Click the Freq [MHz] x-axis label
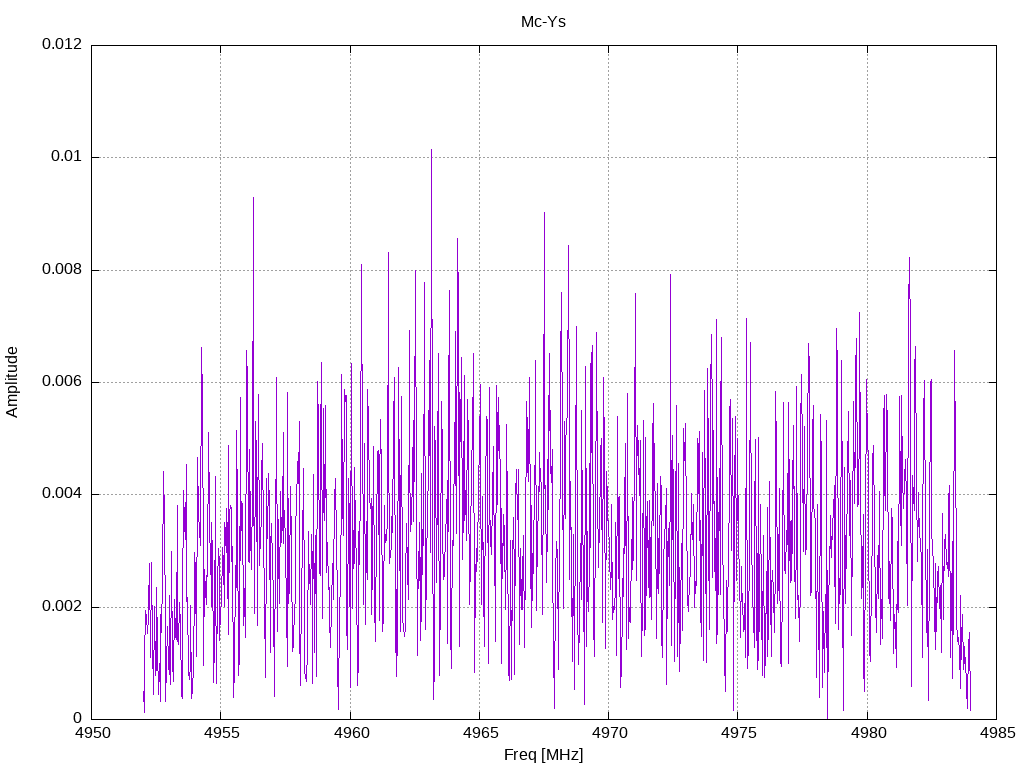This screenshot has height=768, width=1024. 543,755
